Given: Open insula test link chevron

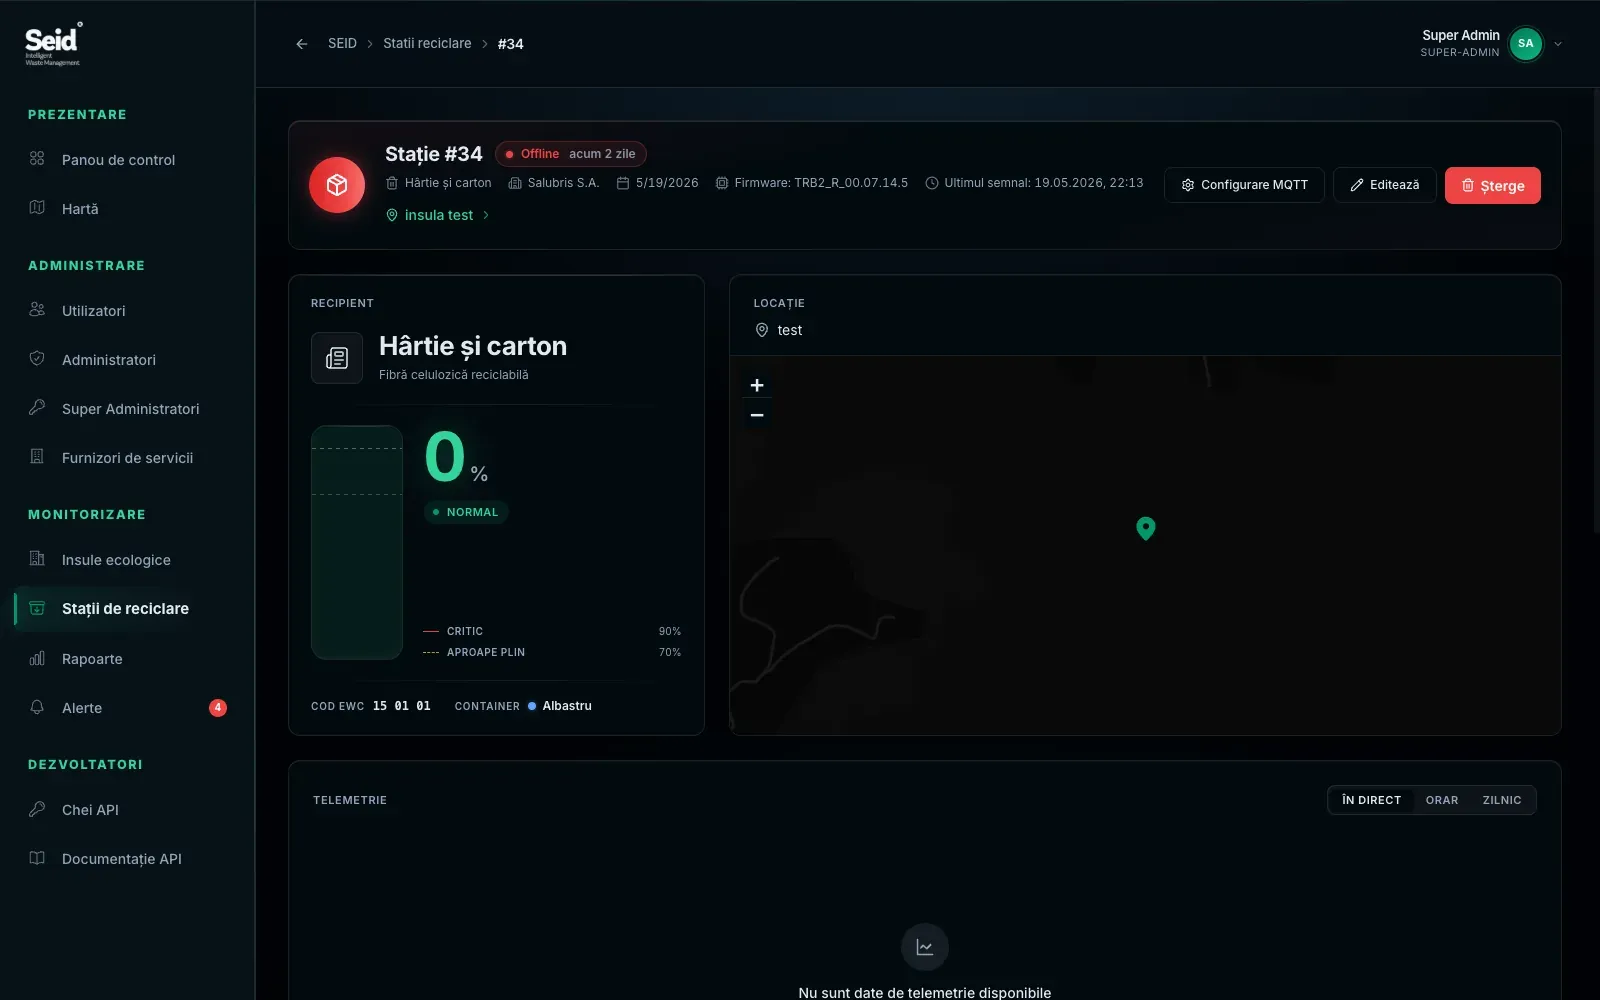Looking at the screenshot, I should 486,215.
